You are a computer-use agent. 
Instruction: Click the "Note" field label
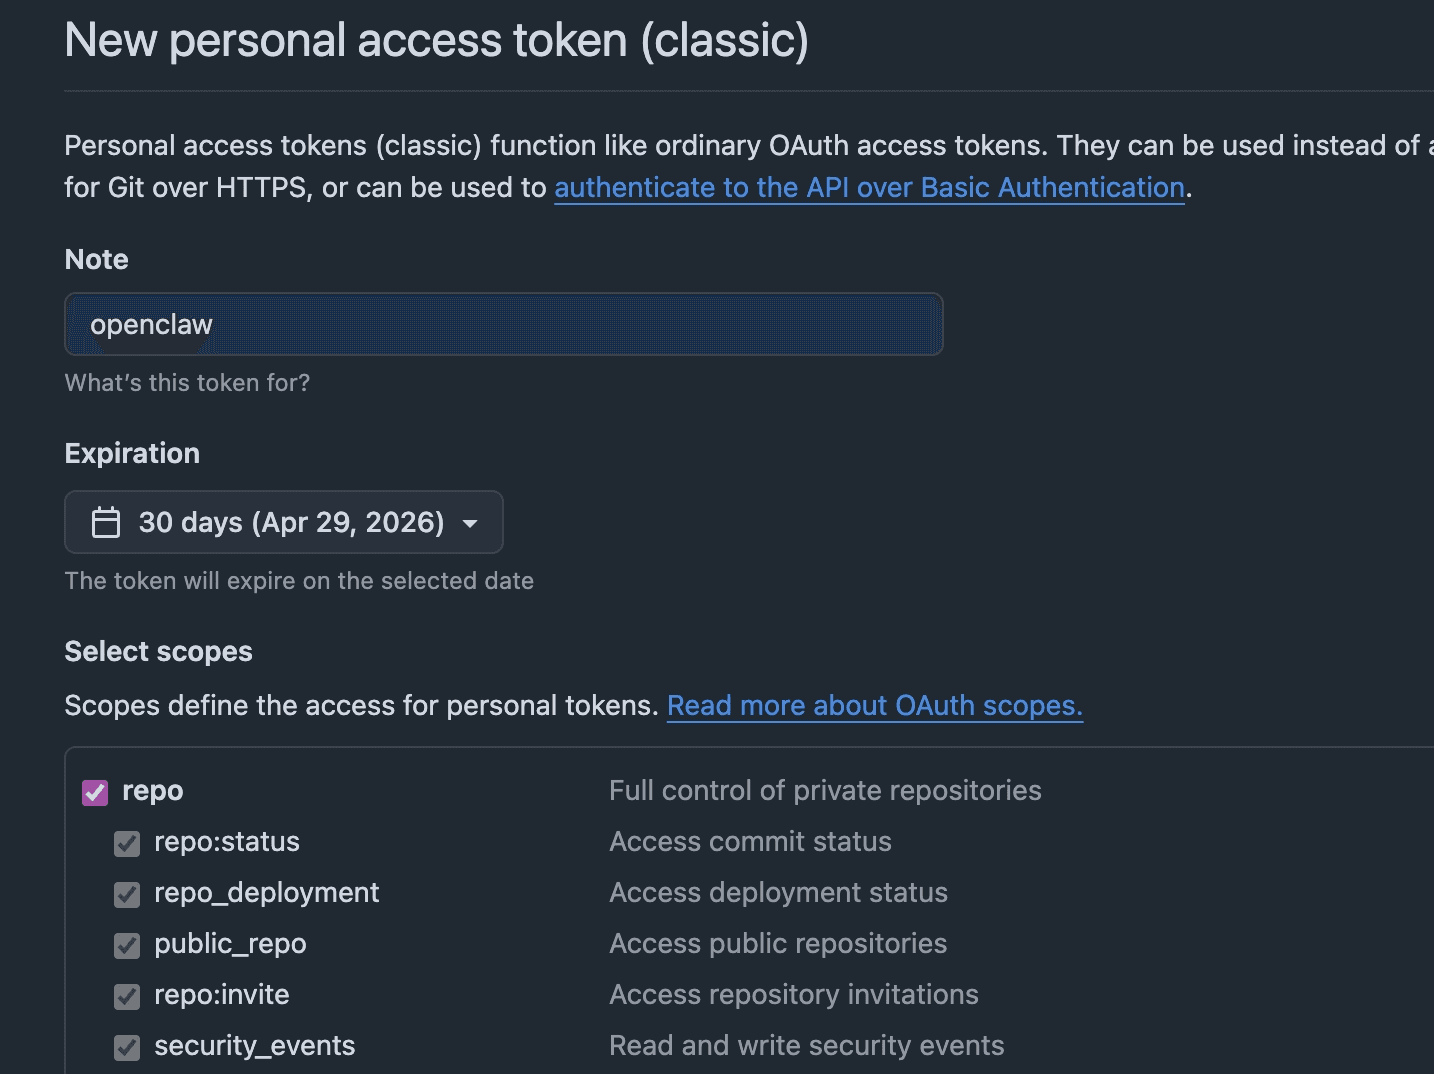click(x=96, y=260)
